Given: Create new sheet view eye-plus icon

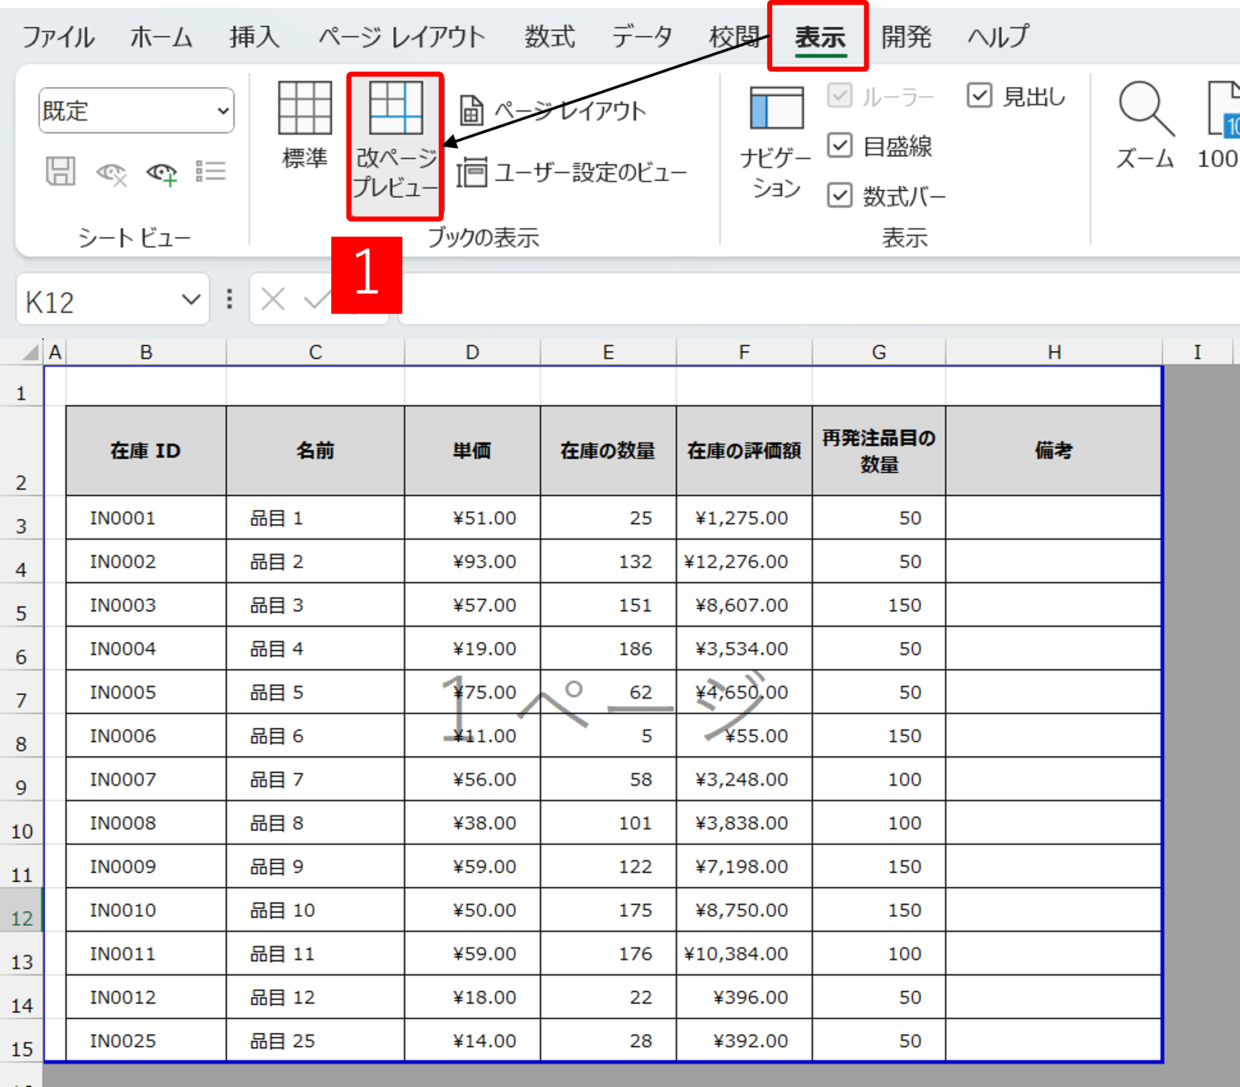Looking at the screenshot, I should click(161, 173).
